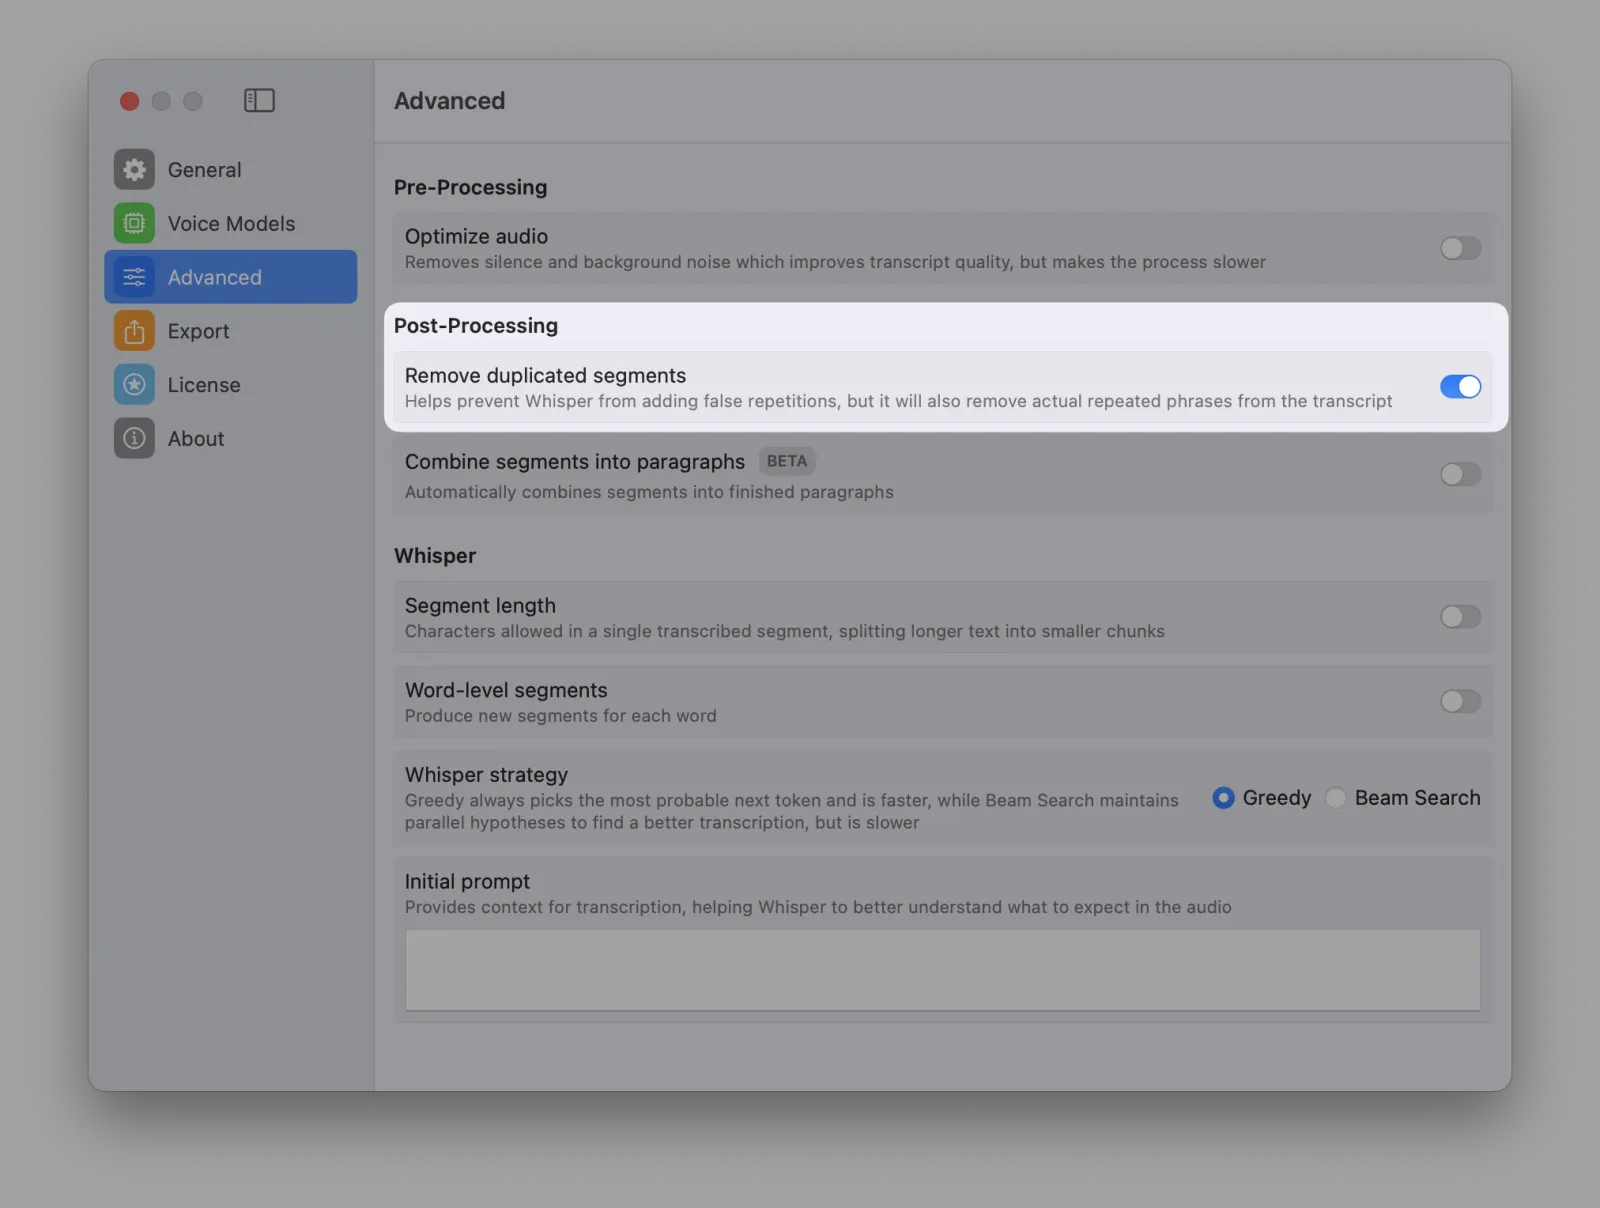
Task: Click the Advanced sliders icon
Action: click(x=134, y=277)
